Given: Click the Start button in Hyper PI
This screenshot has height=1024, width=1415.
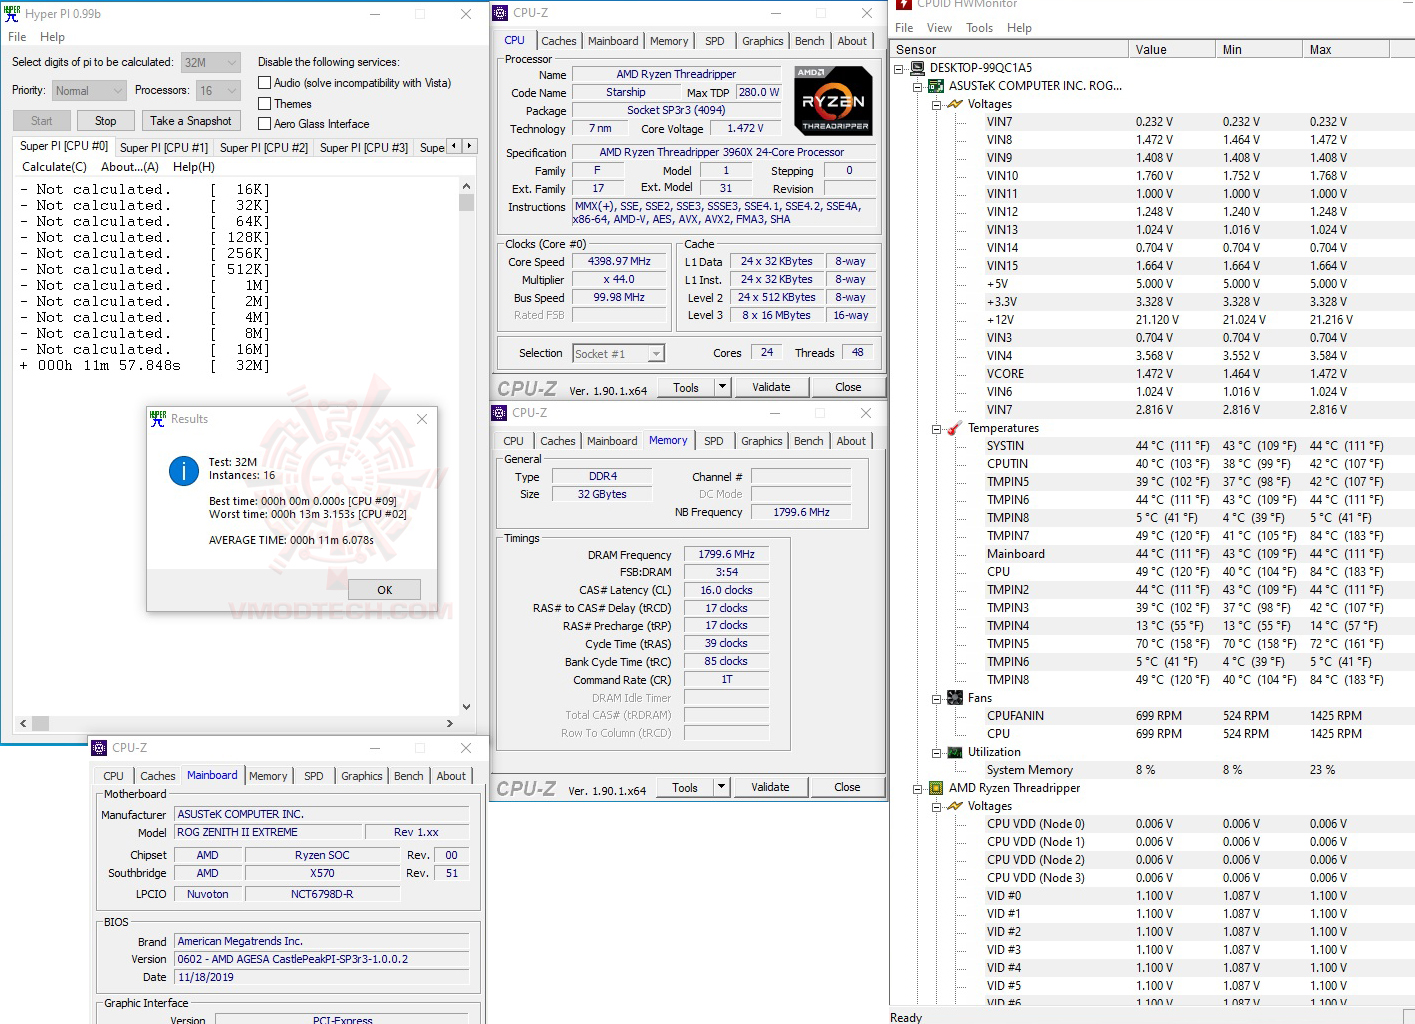Looking at the screenshot, I should (x=41, y=120).
